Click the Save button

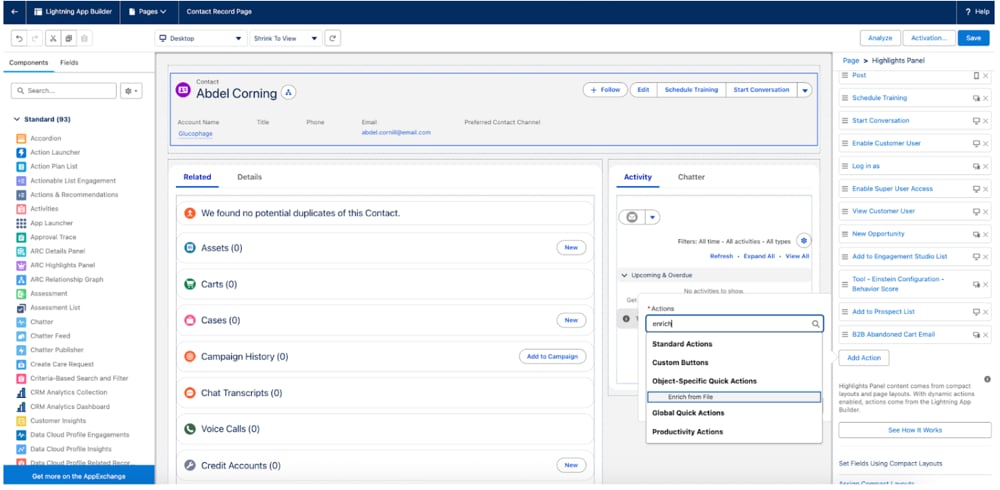(x=973, y=38)
